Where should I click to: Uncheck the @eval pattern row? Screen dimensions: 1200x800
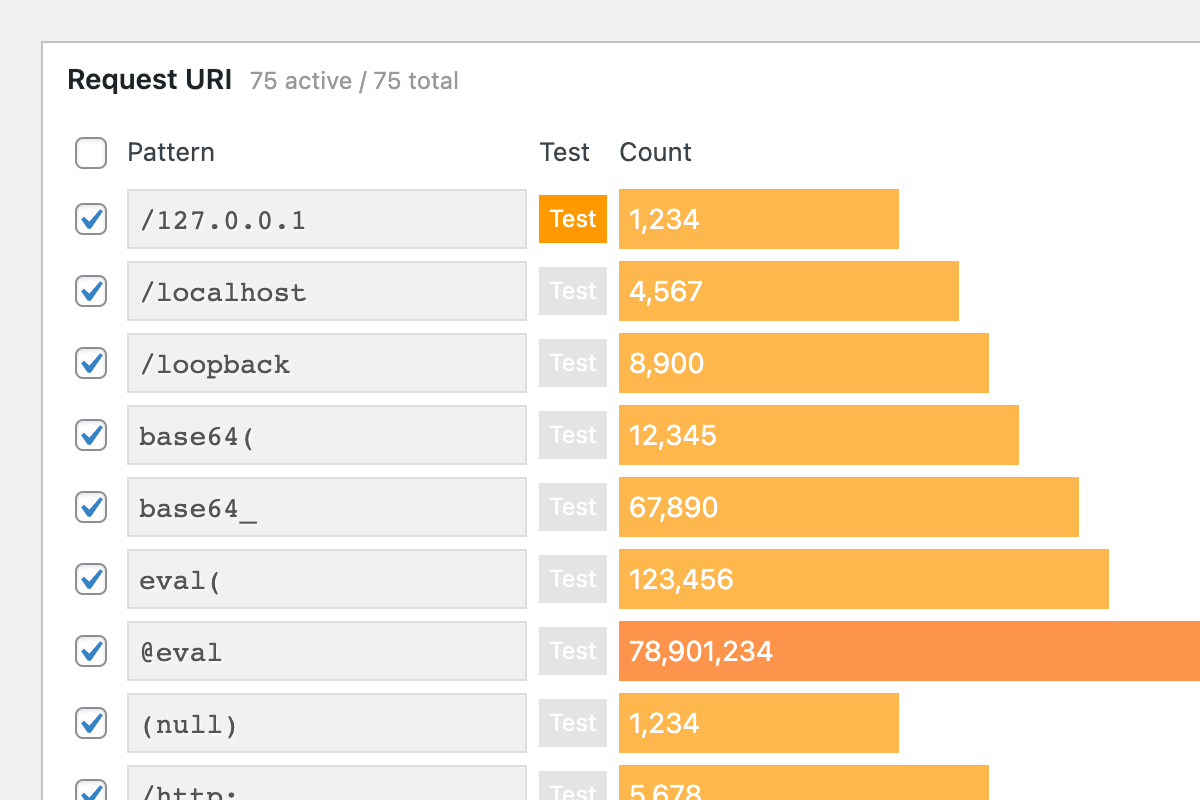[x=90, y=651]
